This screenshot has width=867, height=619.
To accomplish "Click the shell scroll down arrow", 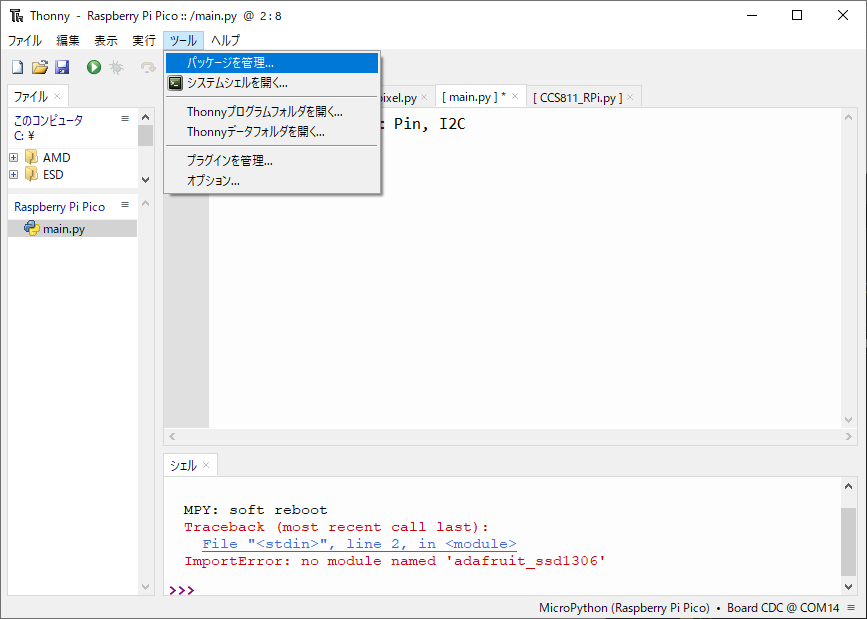I will click(849, 586).
